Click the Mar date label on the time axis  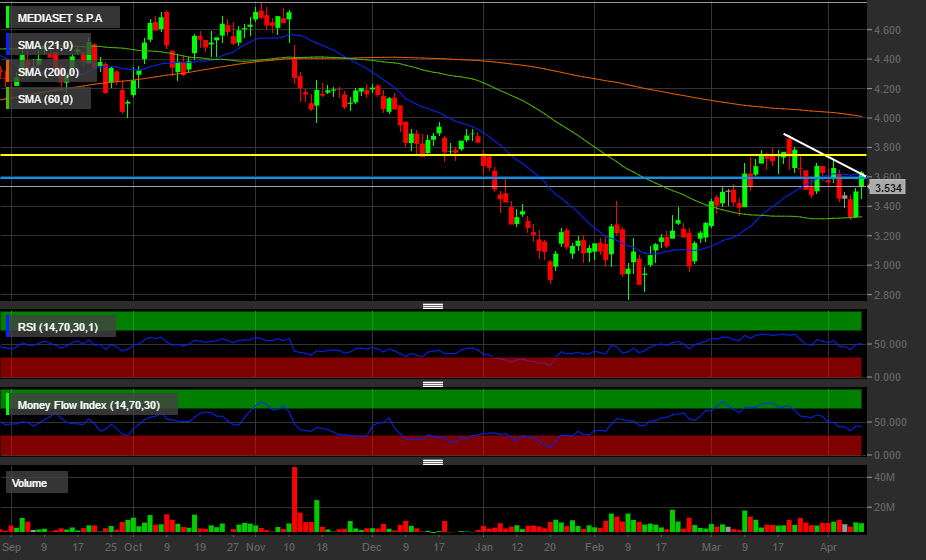(x=711, y=547)
